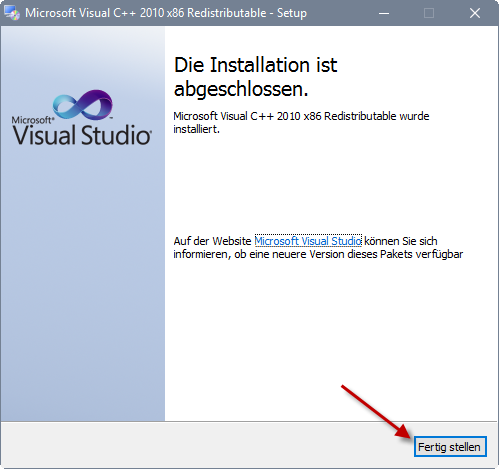Click the setup installer icon in title bar
The height and width of the screenshot is (469, 499).
pos(12,13)
